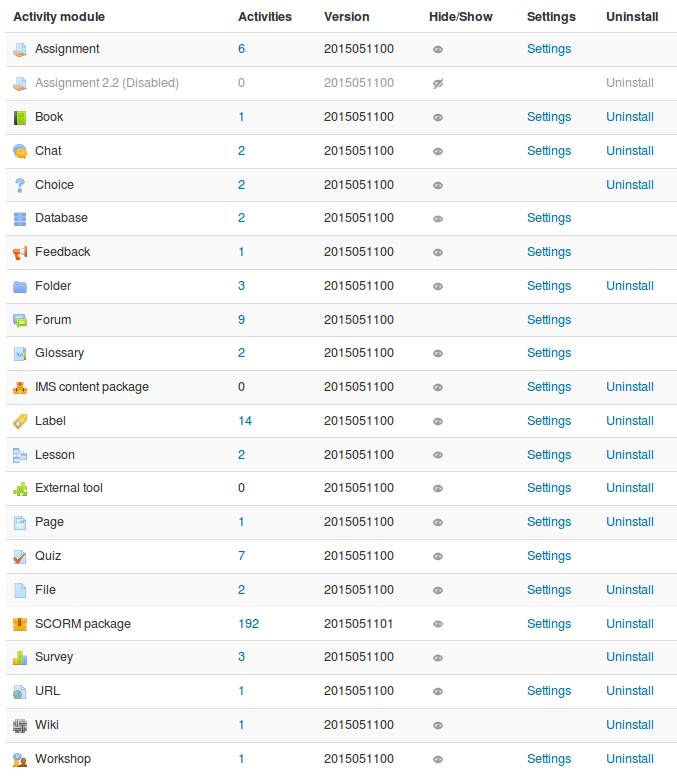This screenshot has width=677, height=779.
Task: Hide the Assignment module with eye icon
Action: point(438,49)
